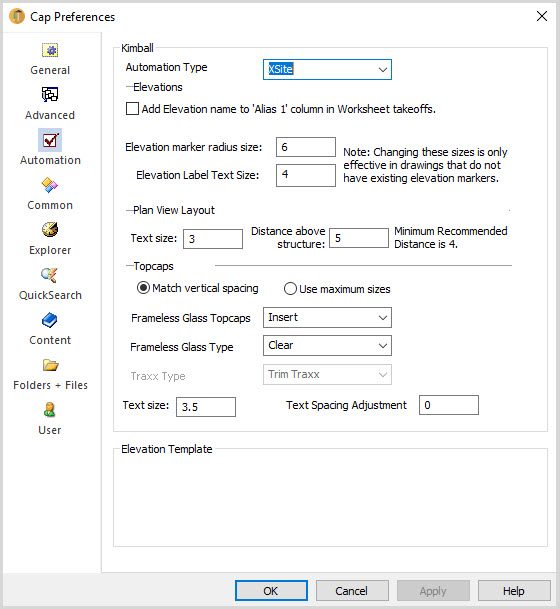Select Match vertical spacing radio button
This screenshot has height=609, width=559.
coord(143,288)
